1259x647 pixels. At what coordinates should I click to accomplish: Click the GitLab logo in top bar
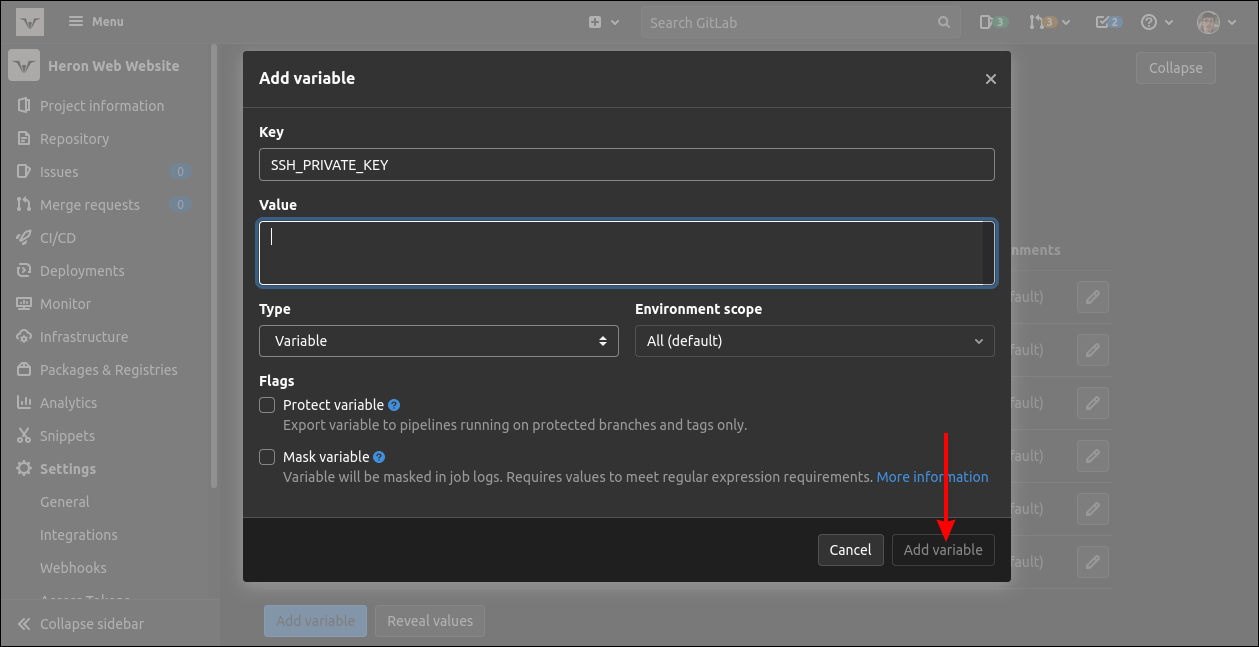[x=30, y=22]
